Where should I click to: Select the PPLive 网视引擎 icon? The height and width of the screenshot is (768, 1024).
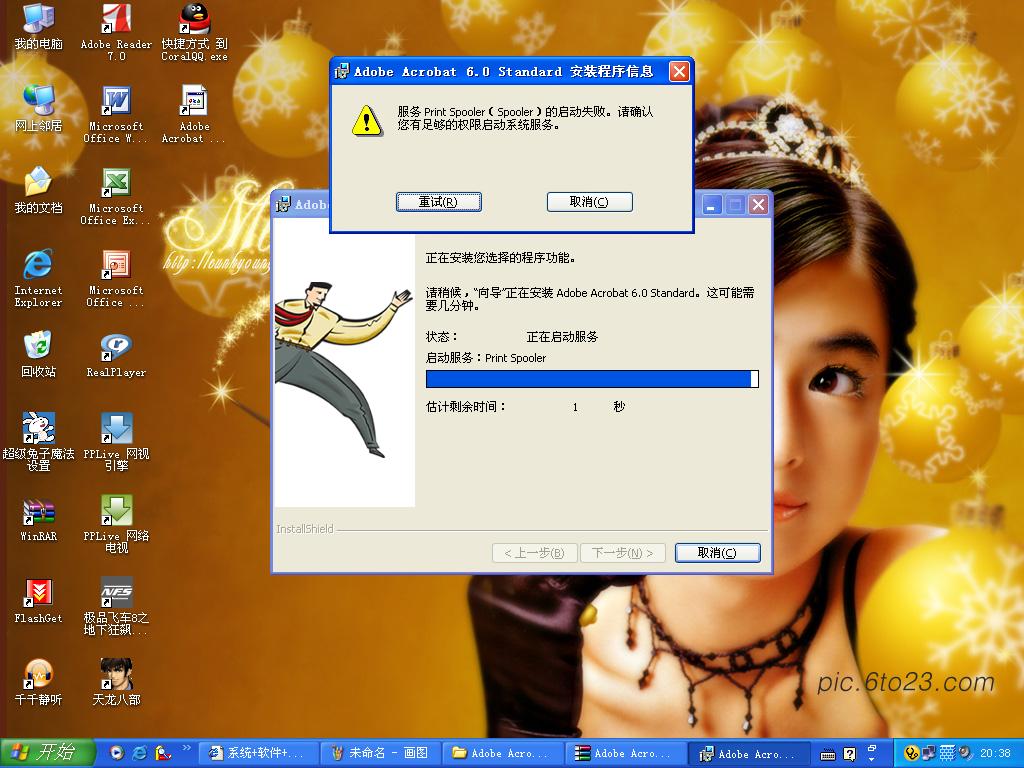click(116, 442)
